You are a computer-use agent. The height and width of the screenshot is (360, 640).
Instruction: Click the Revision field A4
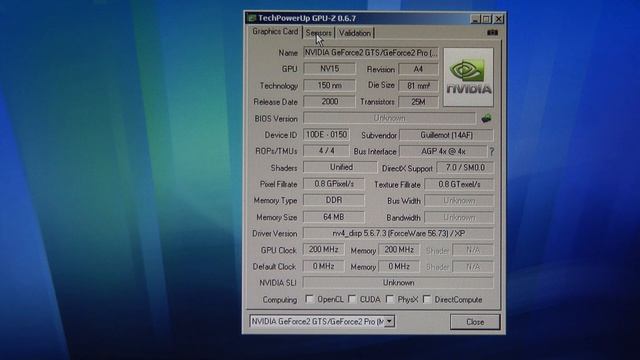coord(418,69)
